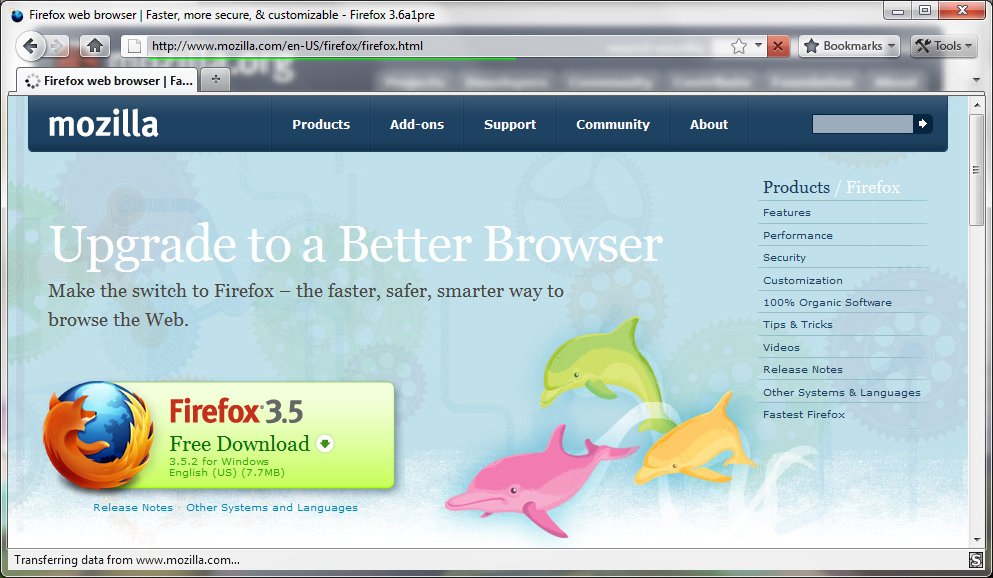
Task: Click the Transferring data status text
Action: 127,560
